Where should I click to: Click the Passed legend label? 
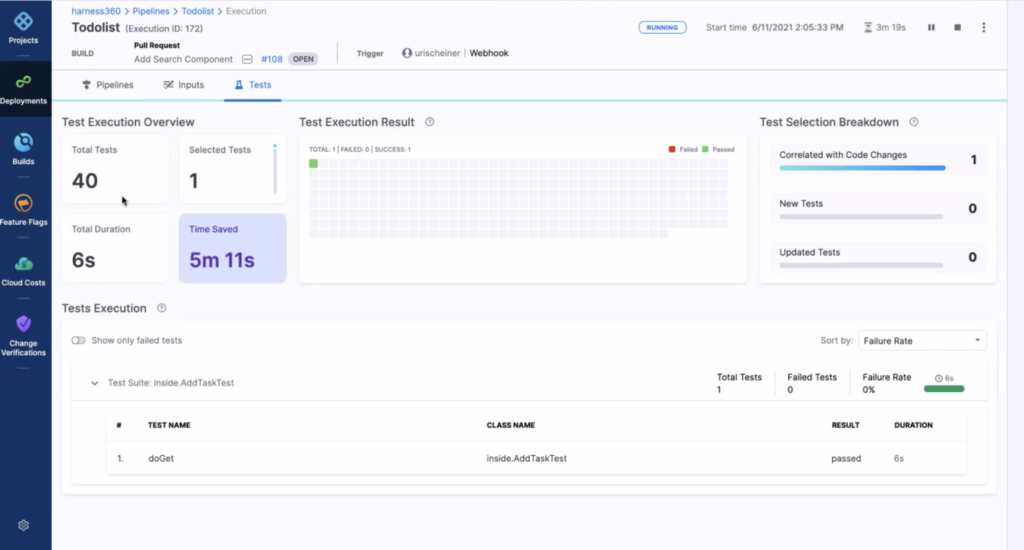click(x=723, y=150)
